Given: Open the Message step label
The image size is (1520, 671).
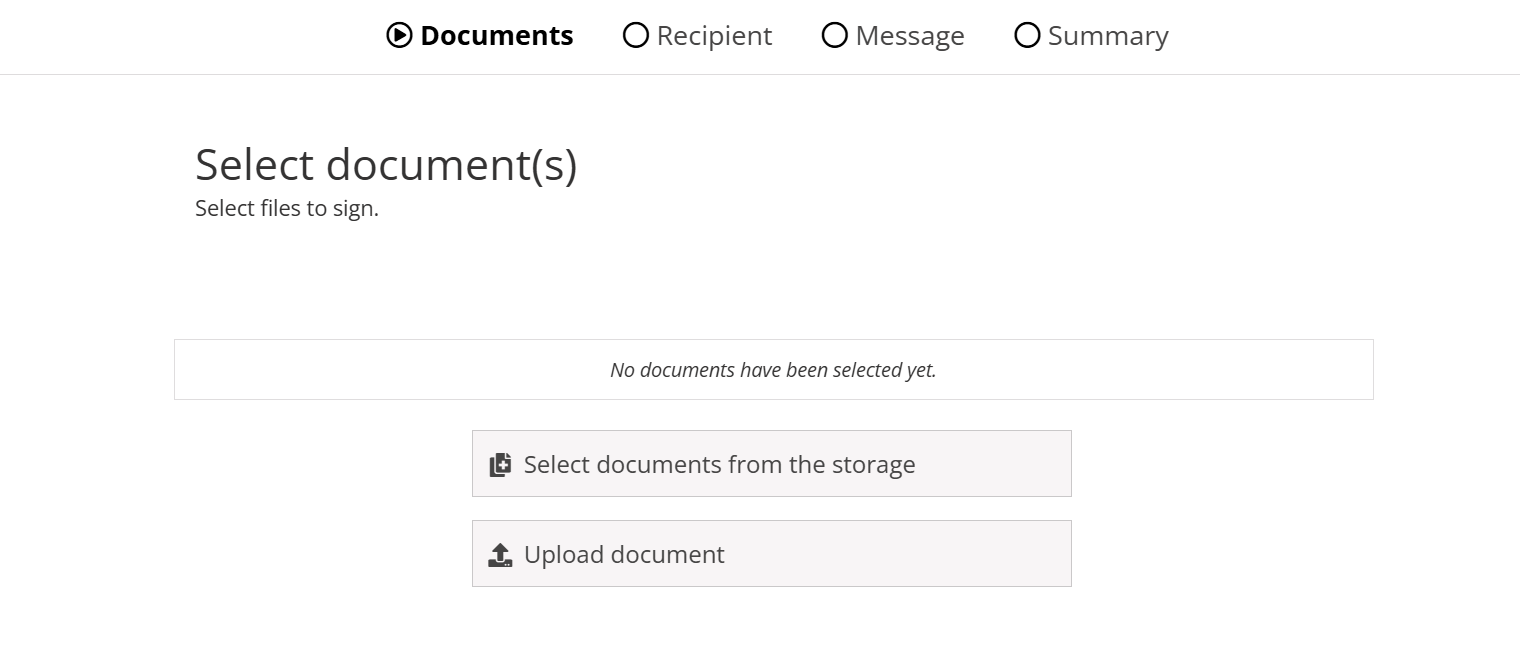Looking at the screenshot, I should coord(910,36).
